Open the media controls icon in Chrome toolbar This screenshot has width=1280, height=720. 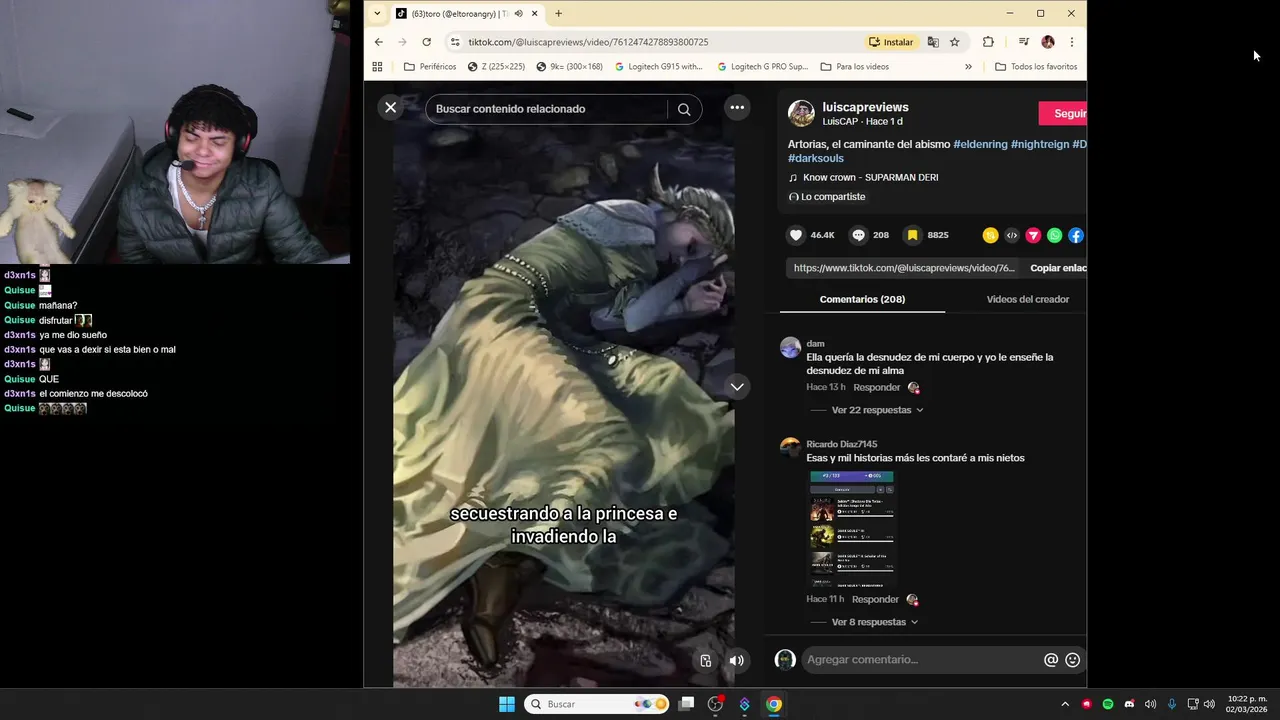[1023, 42]
